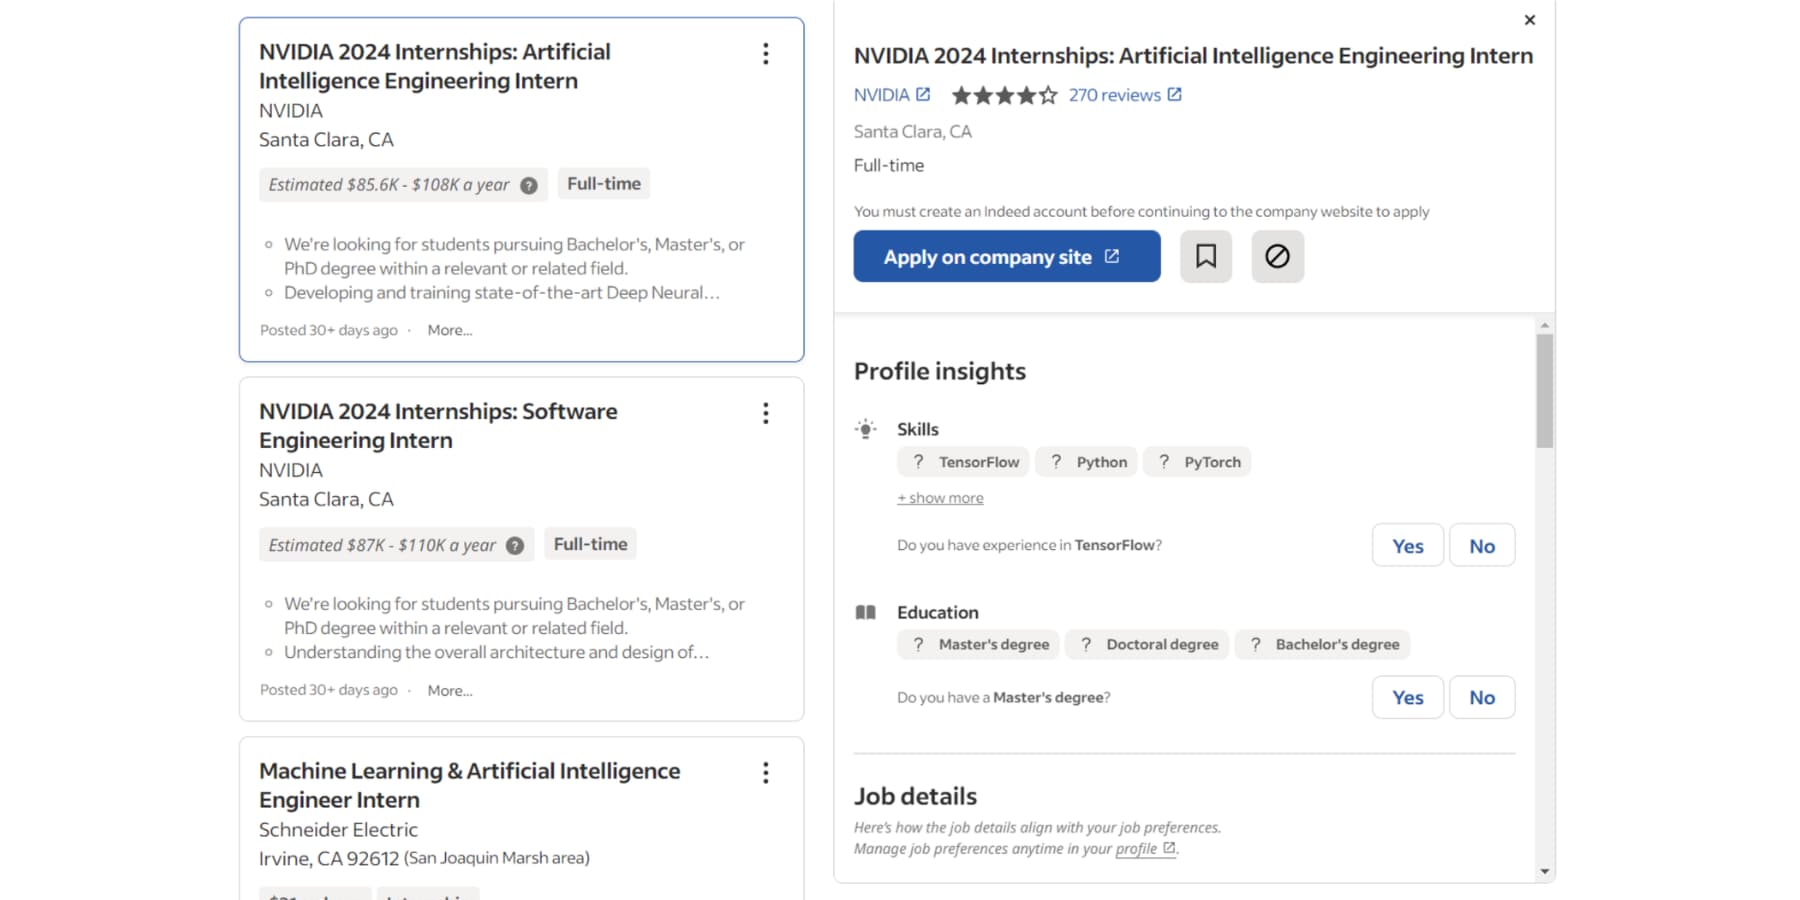Click the external link icon beside 270 reviews
Screen dimensions: 1800x900
tap(1175, 94)
